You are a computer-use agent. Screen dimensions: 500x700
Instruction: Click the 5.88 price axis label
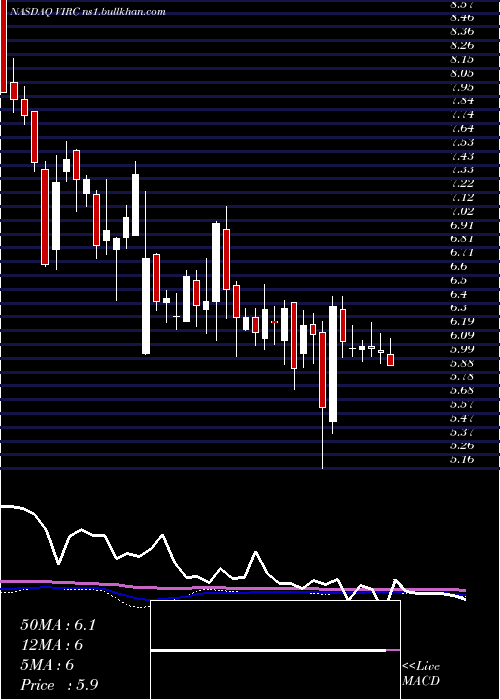coord(462,363)
